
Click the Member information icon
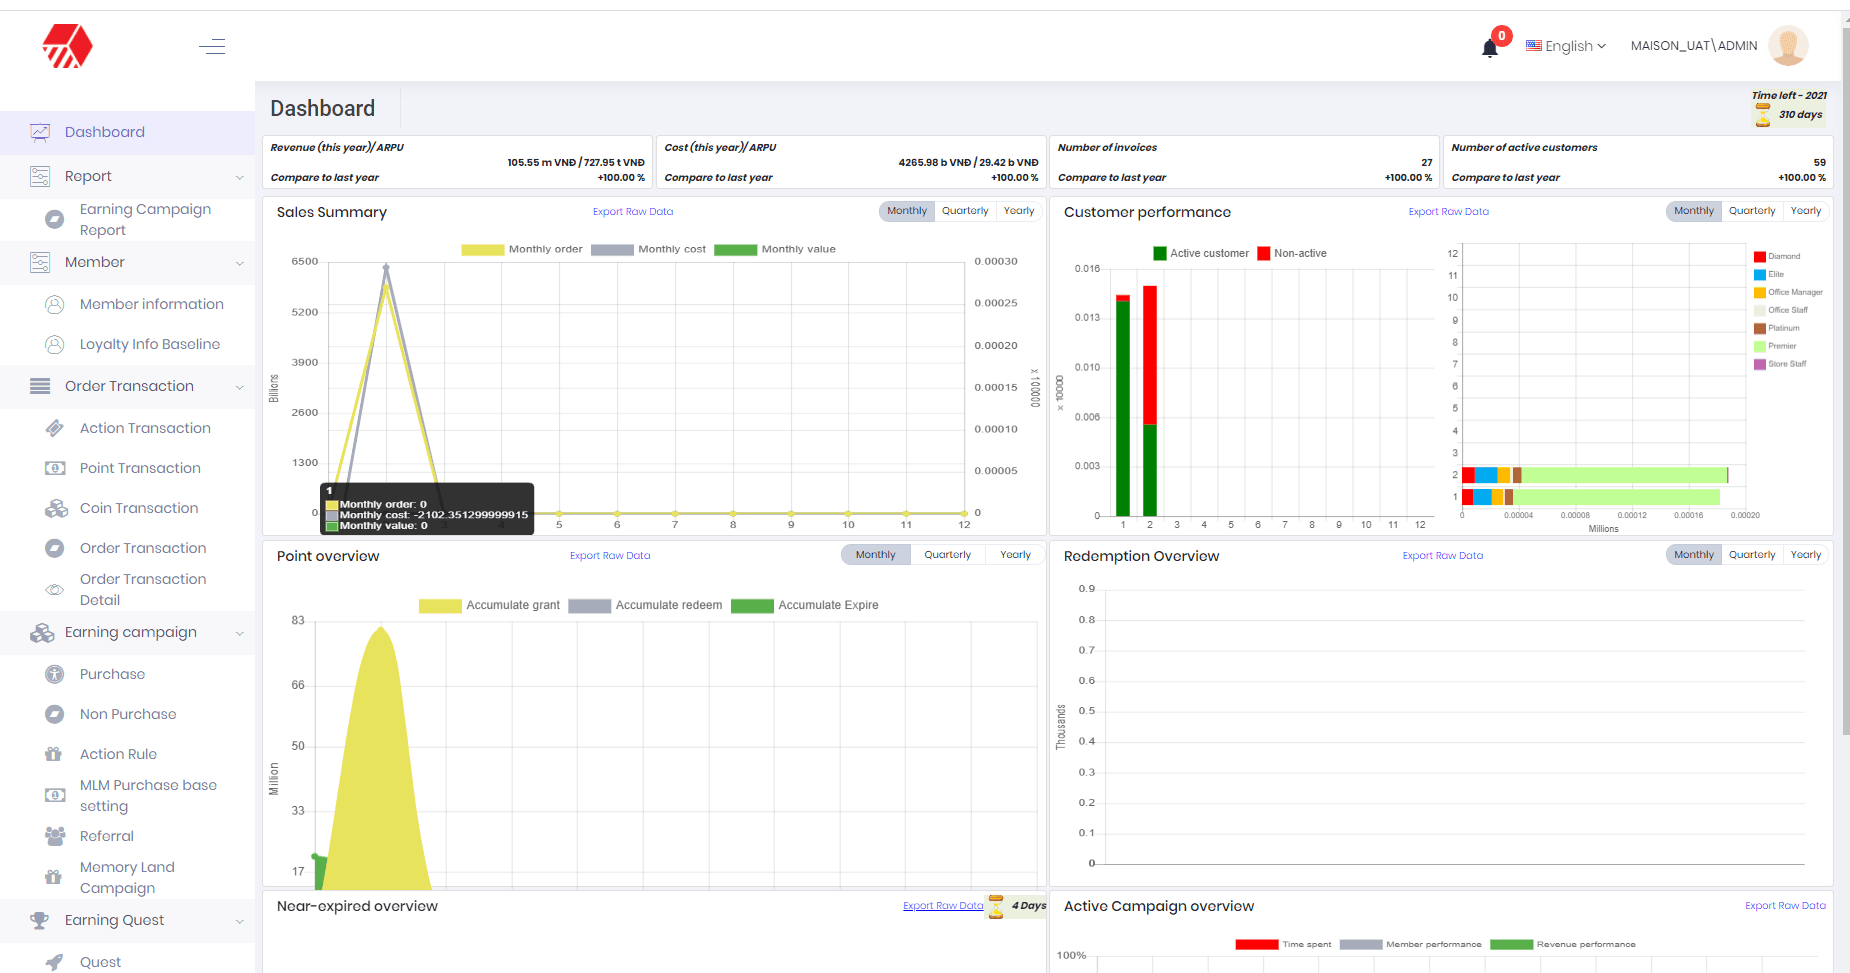coord(55,304)
